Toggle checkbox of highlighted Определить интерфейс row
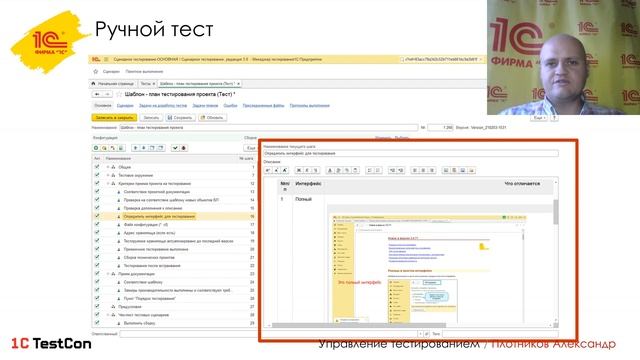Image resolution: width=640 pixels, height=360 pixels. click(97, 216)
